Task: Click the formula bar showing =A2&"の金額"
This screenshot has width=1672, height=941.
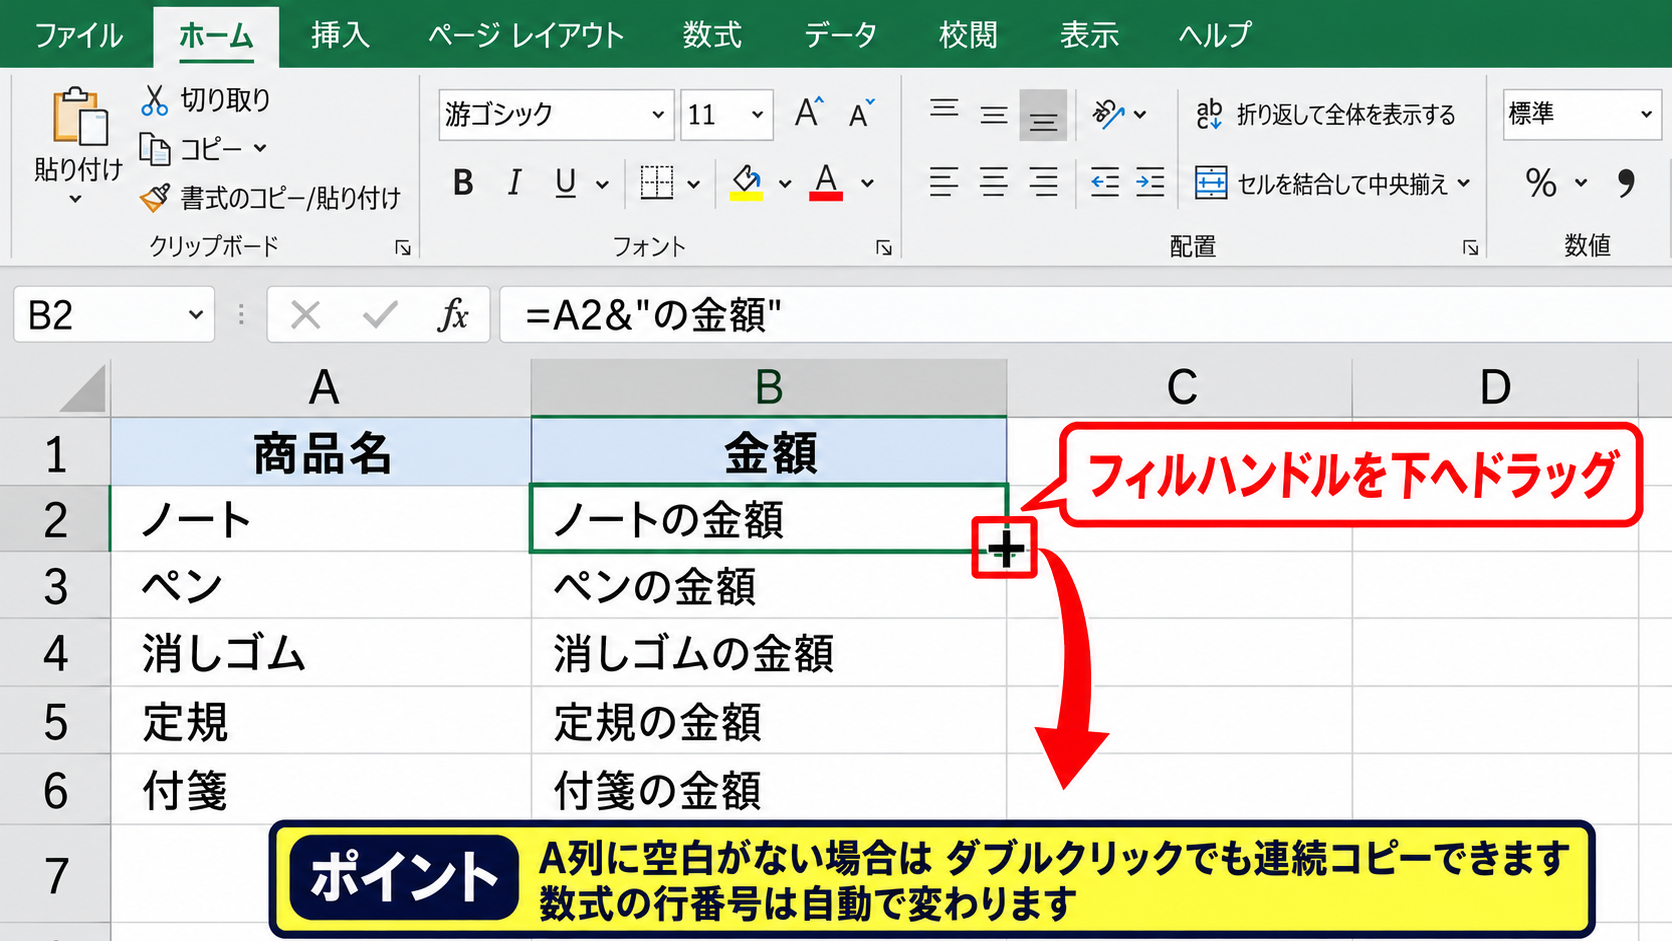Action: click(1085, 315)
